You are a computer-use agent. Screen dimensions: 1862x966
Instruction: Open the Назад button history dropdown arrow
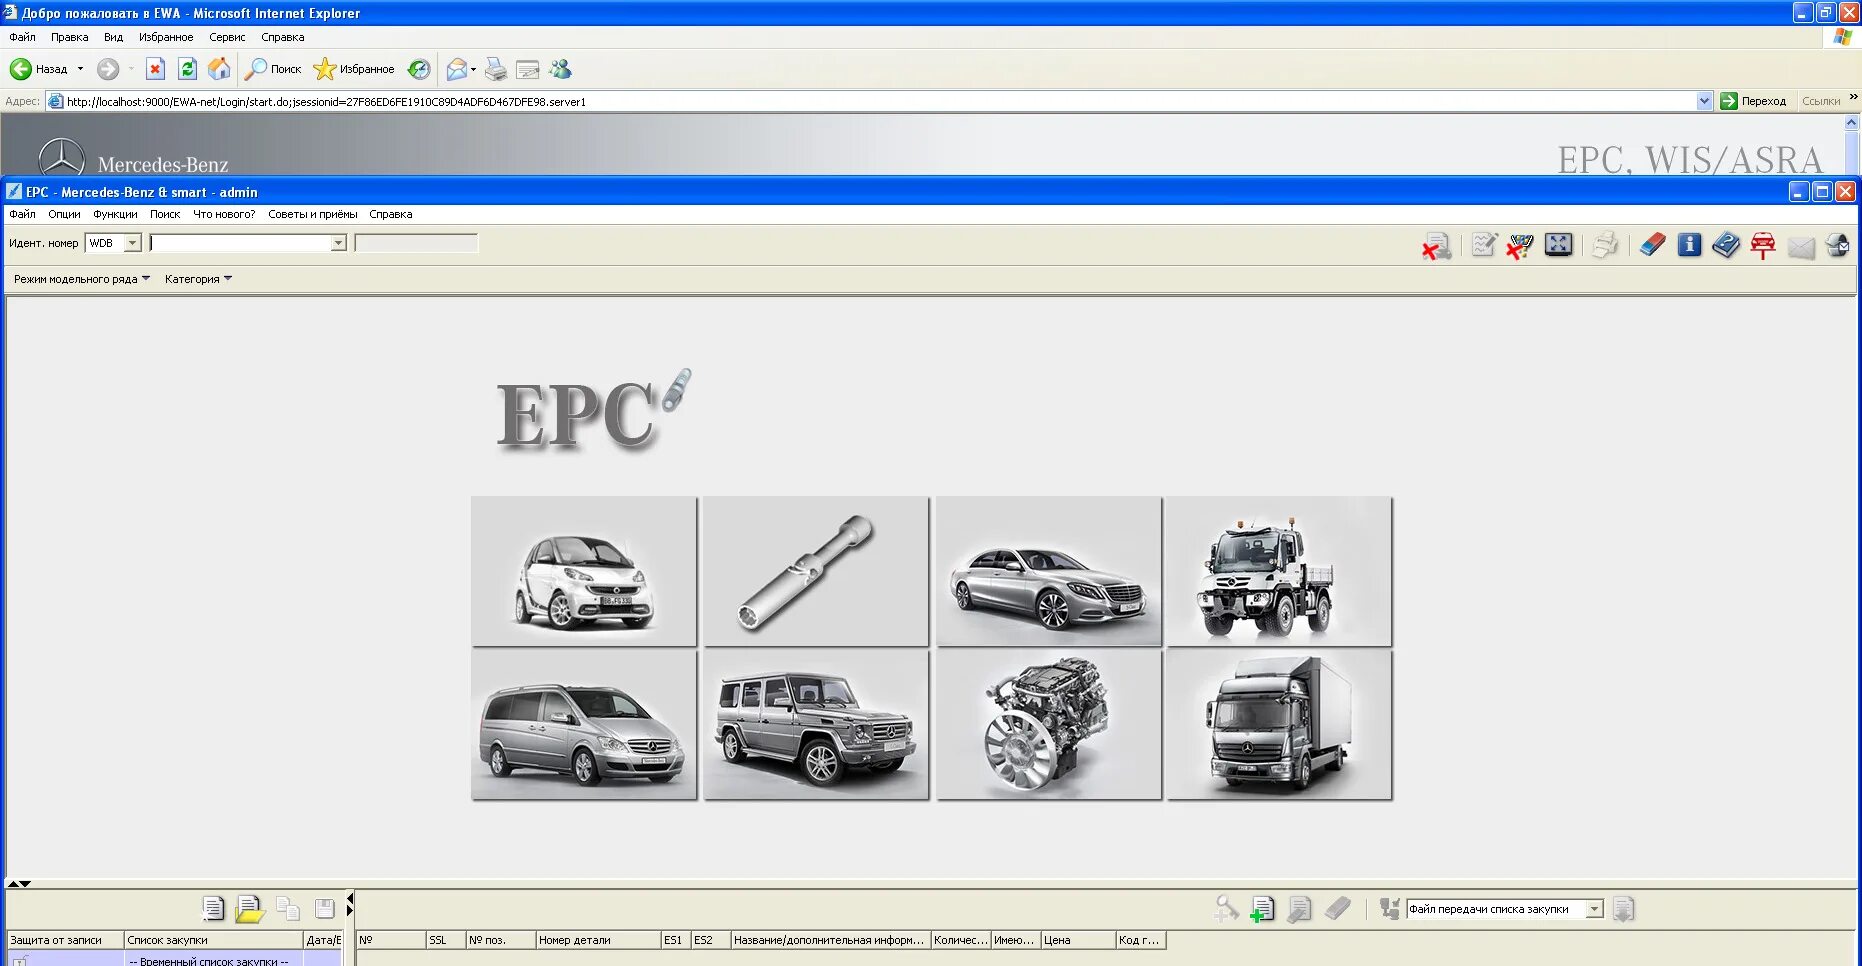pos(80,69)
